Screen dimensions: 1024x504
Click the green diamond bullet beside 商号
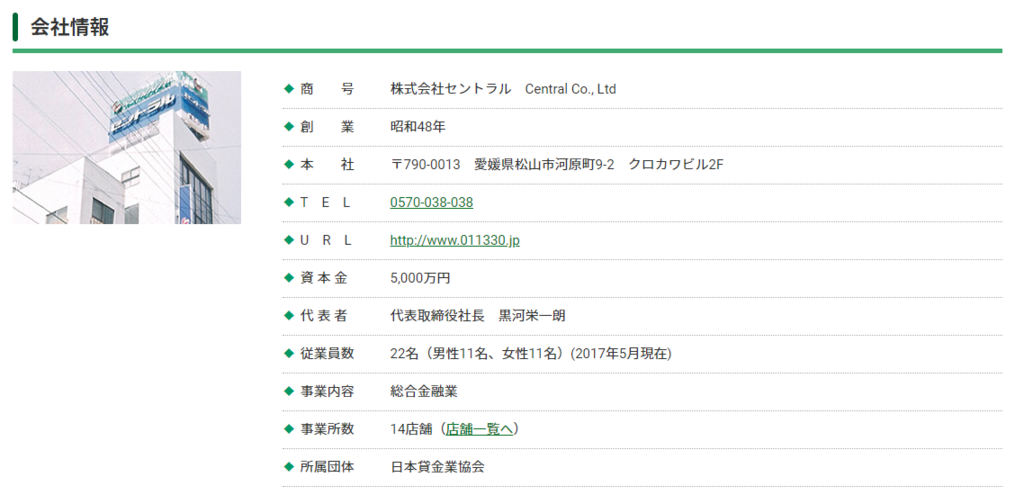289,89
